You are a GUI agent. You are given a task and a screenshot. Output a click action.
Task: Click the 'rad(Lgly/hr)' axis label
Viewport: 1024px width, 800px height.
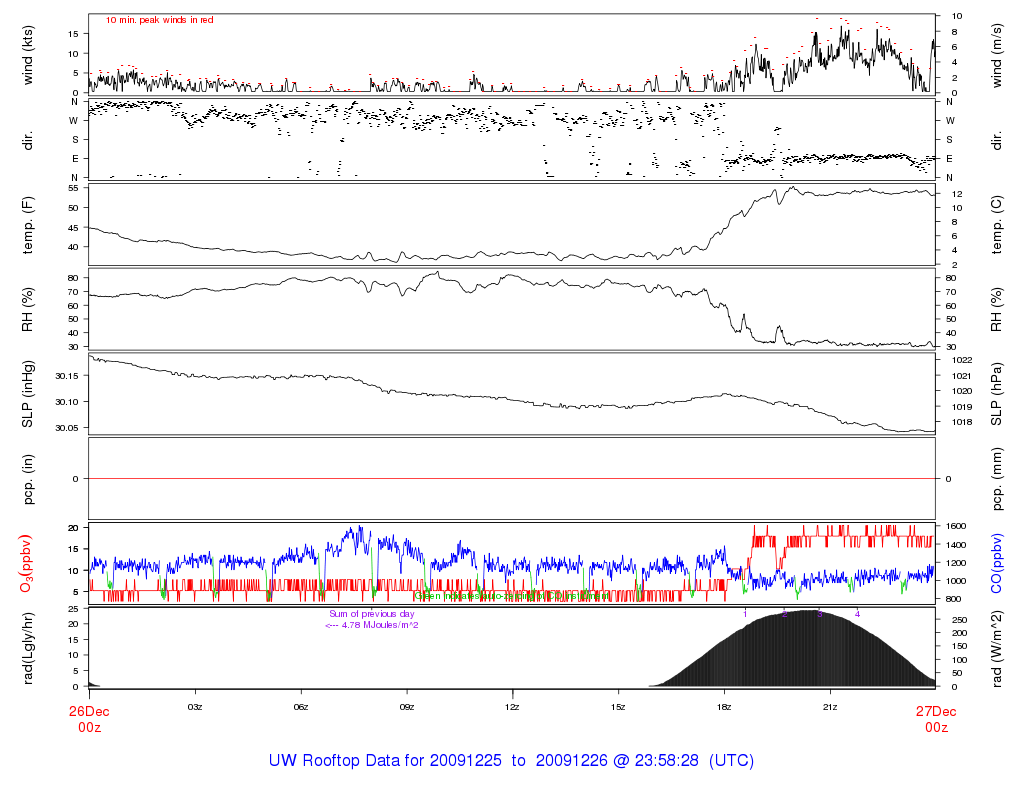pos(27,648)
